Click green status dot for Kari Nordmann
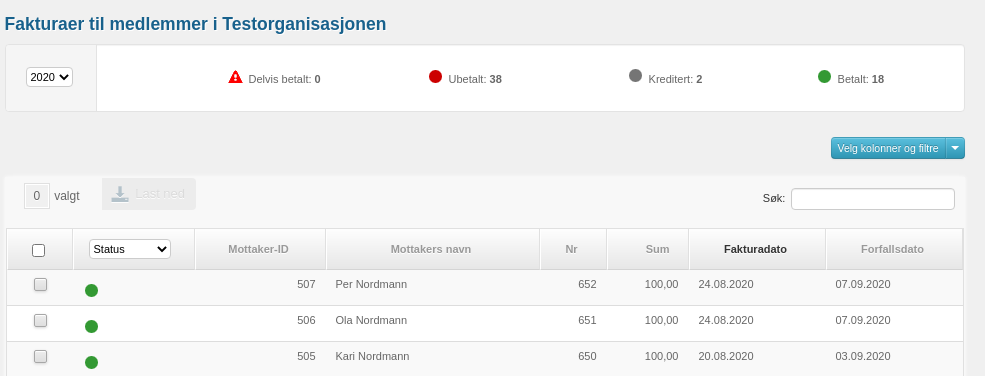 (x=91, y=362)
